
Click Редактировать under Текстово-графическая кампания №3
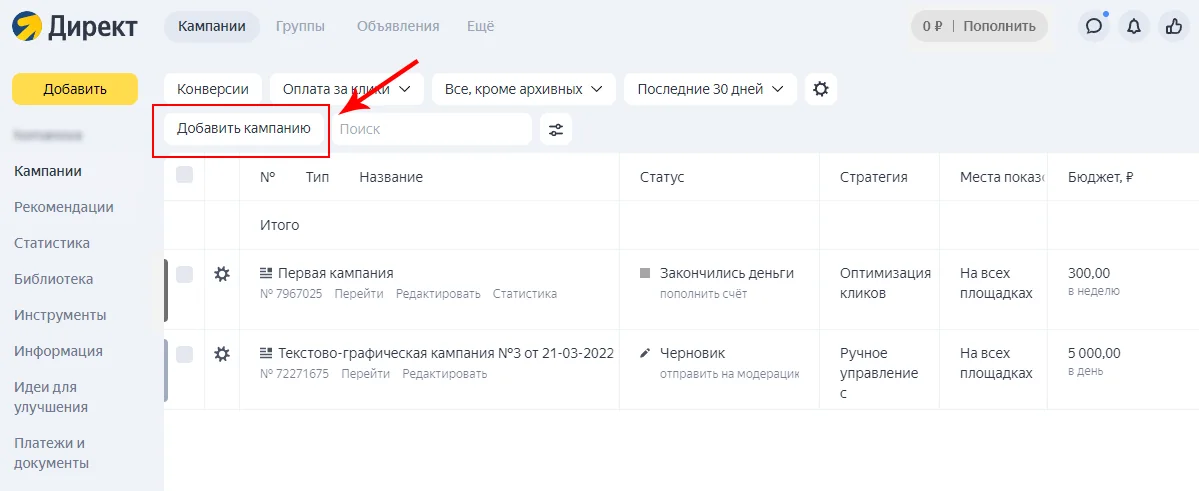[x=444, y=374]
